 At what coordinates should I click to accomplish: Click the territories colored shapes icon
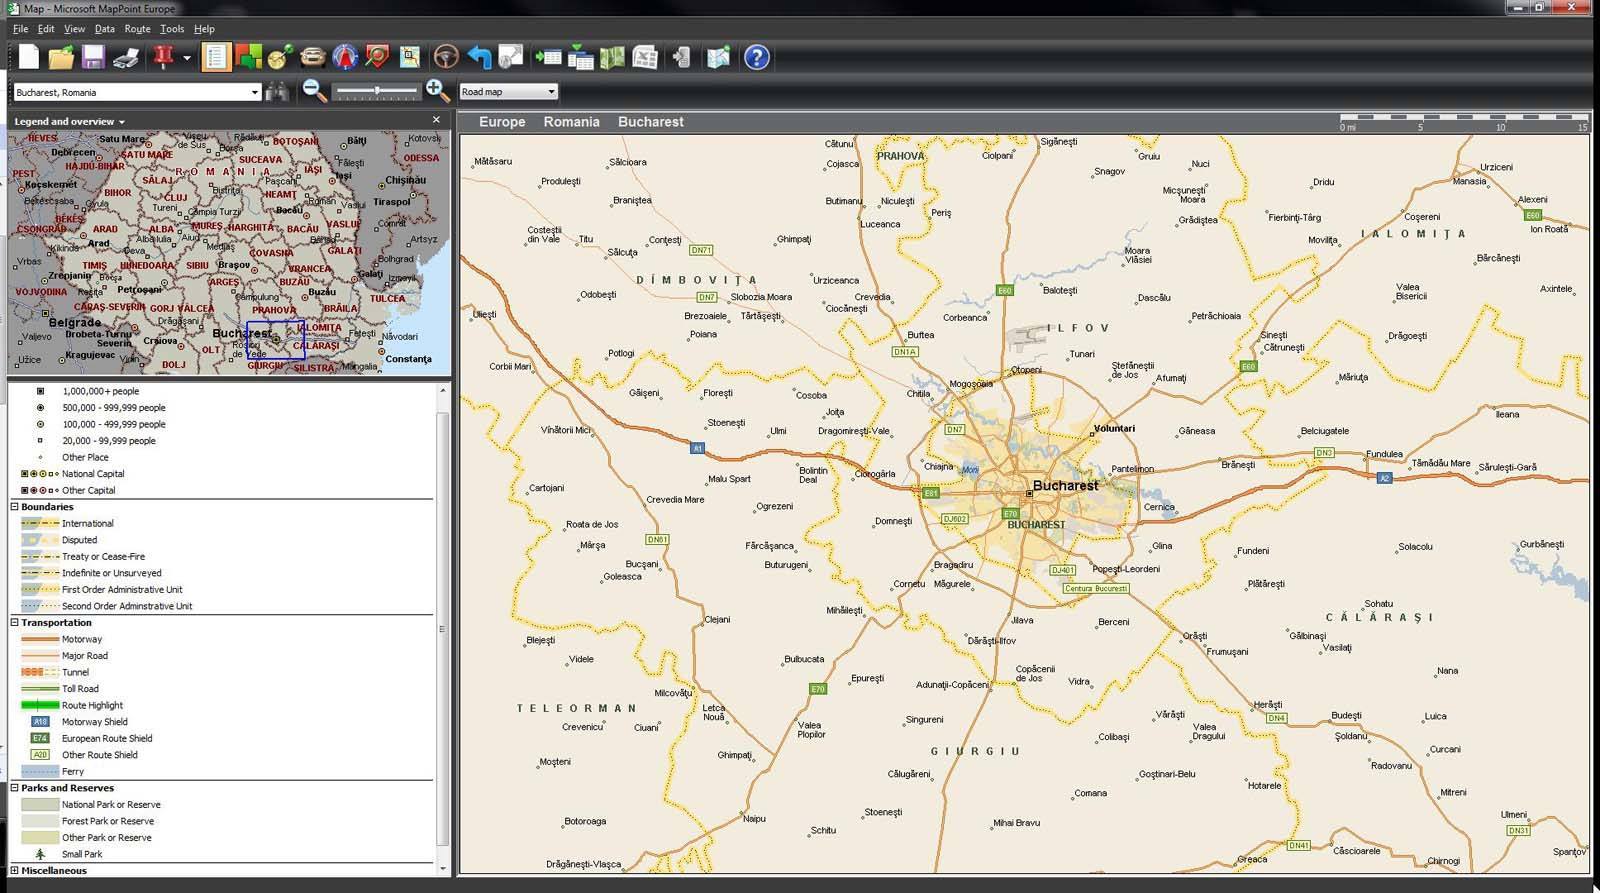[248, 57]
